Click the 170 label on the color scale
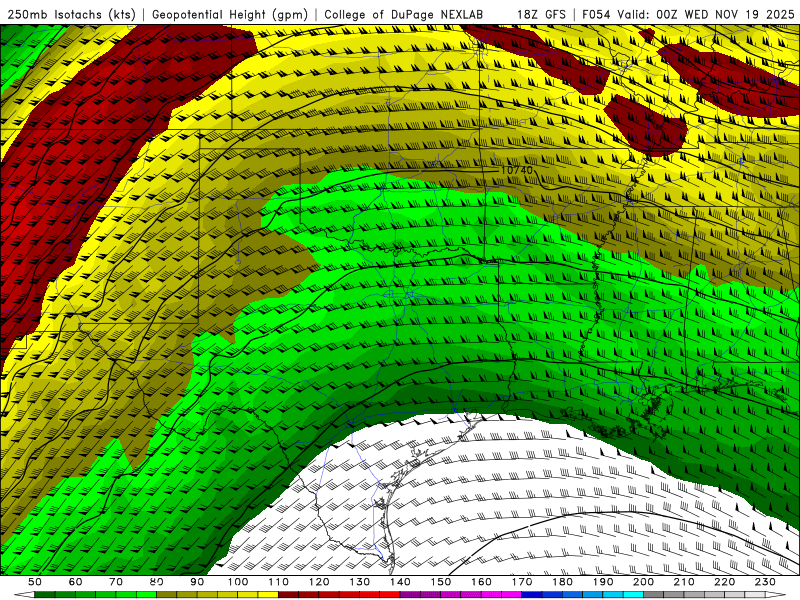800x600 pixels. click(x=522, y=582)
